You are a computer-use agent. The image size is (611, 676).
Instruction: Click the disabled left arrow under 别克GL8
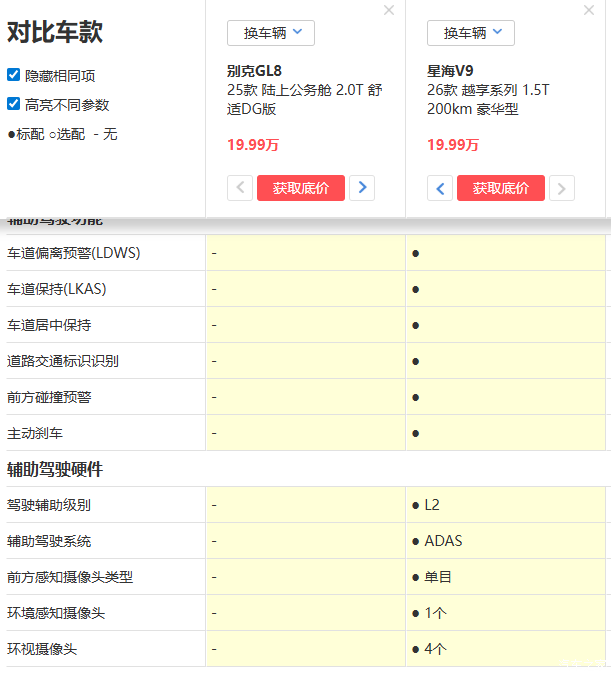click(x=240, y=188)
